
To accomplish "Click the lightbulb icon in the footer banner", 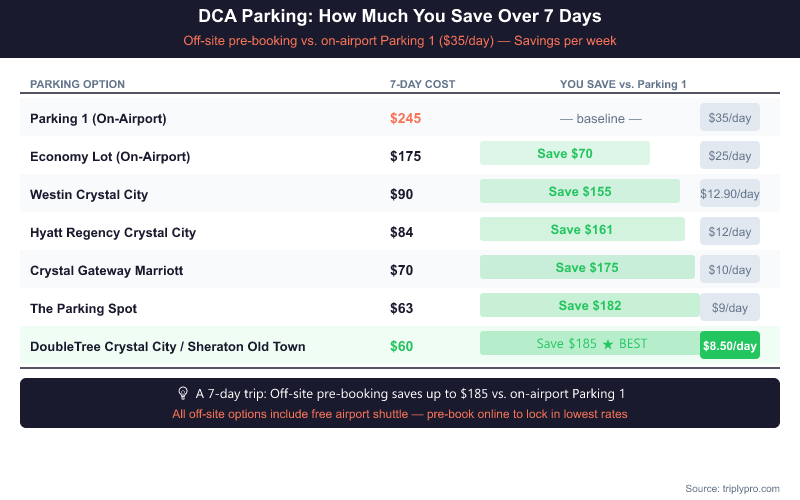I will pos(183,393).
